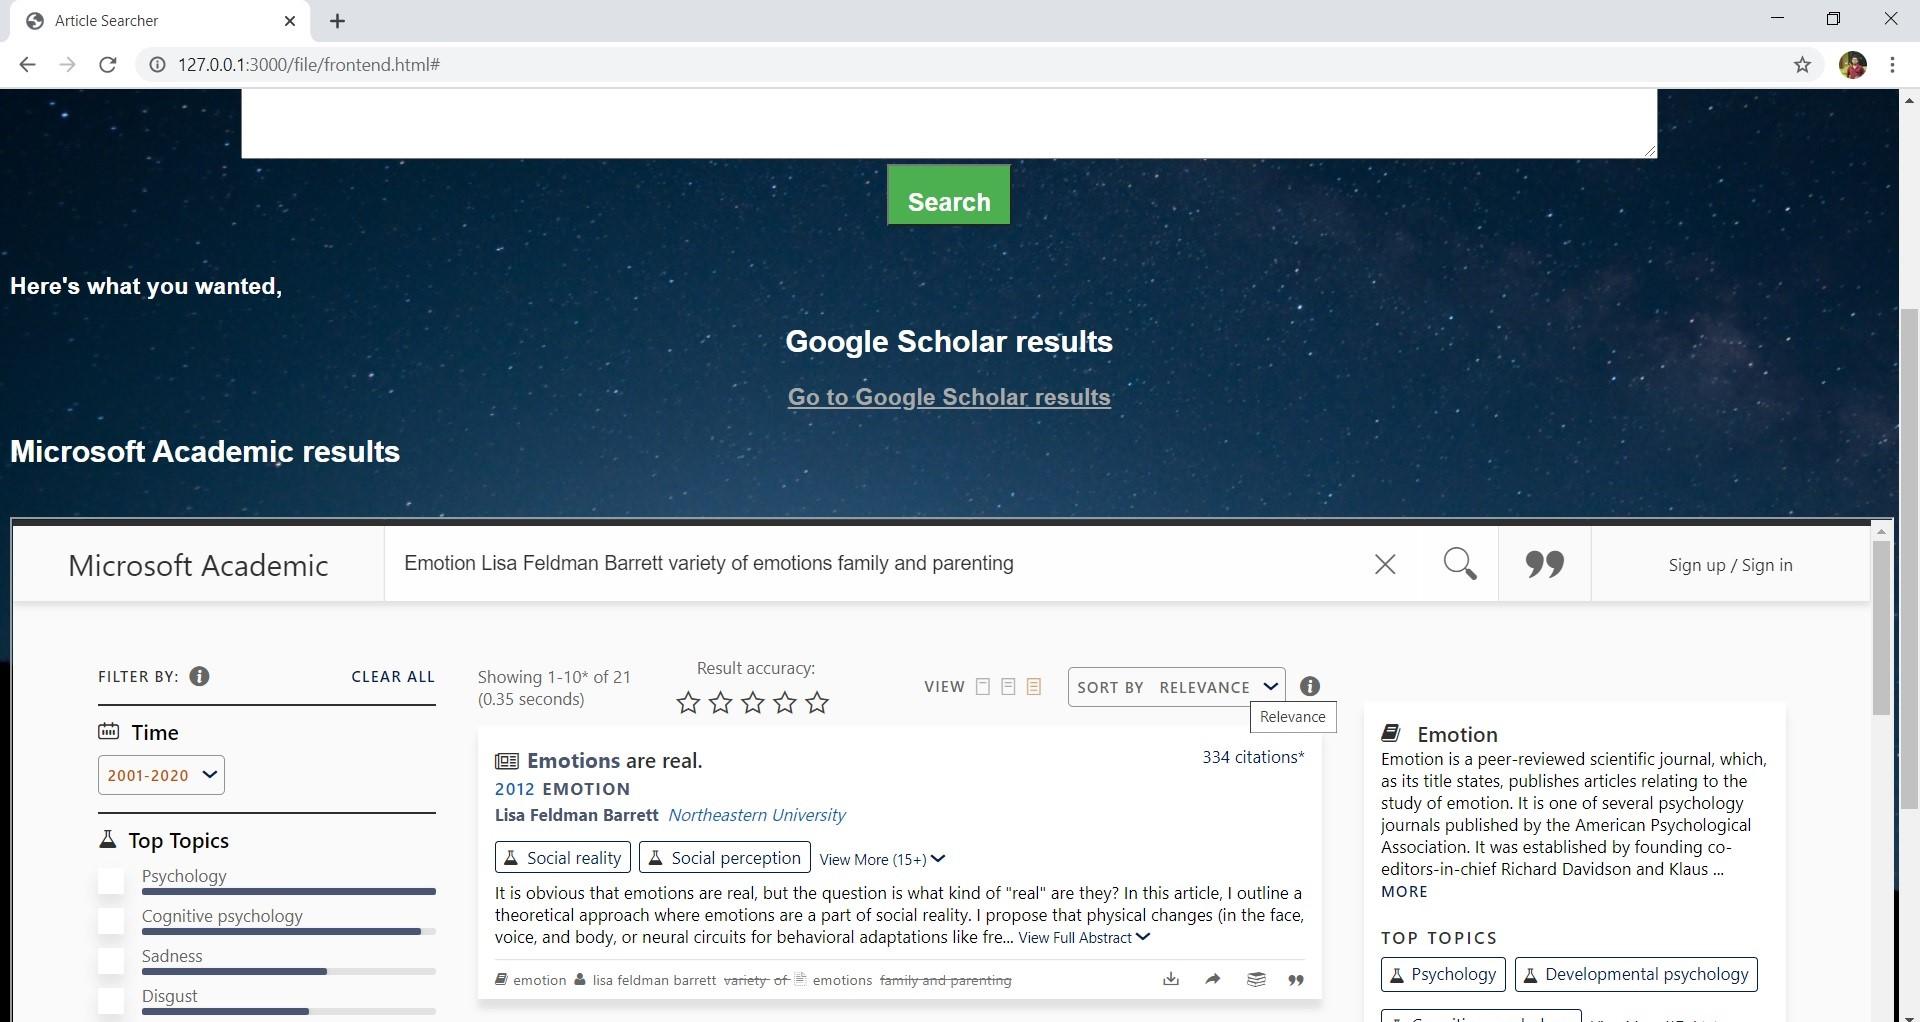Cite the Emotions are real paper
1920x1022 pixels.
[x=1296, y=980]
